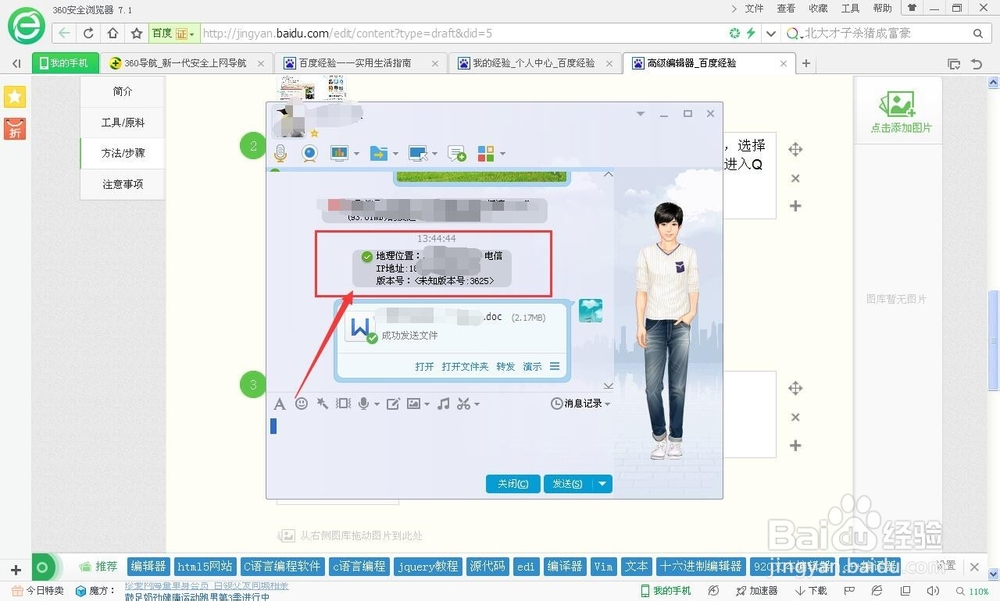Start QQ voice call with microphone icon
This screenshot has width=1000, height=601.
(x=280, y=153)
